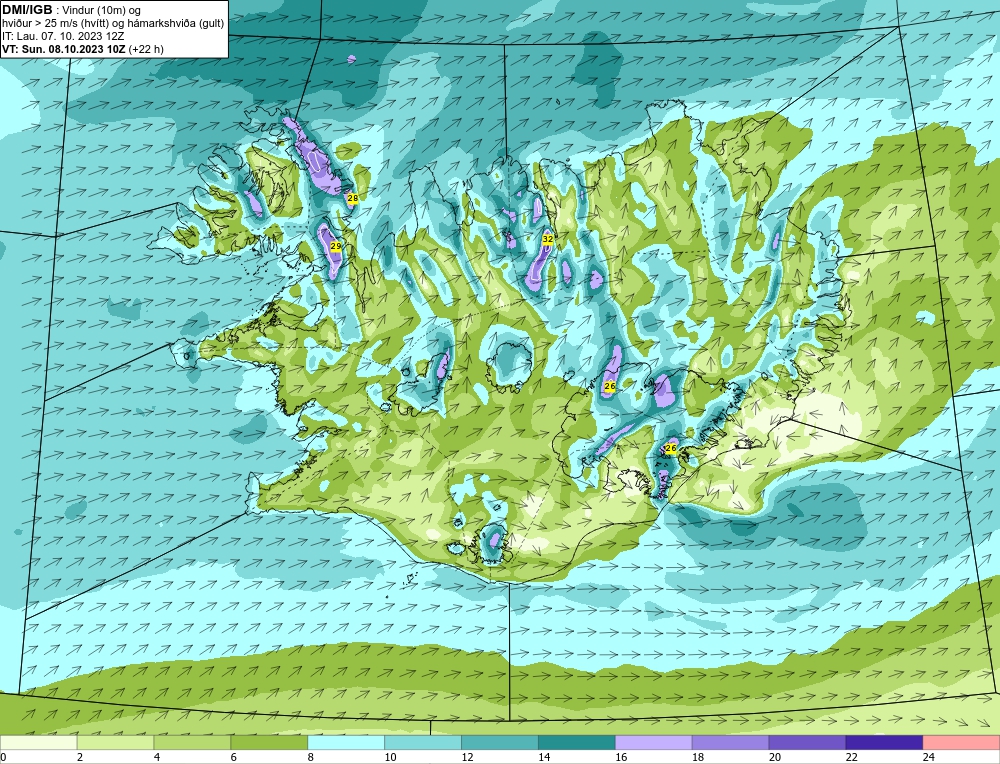Click the teal 12–14 m/s legend swatch
Viewport: 1000px width, 764px height.
(500, 742)
